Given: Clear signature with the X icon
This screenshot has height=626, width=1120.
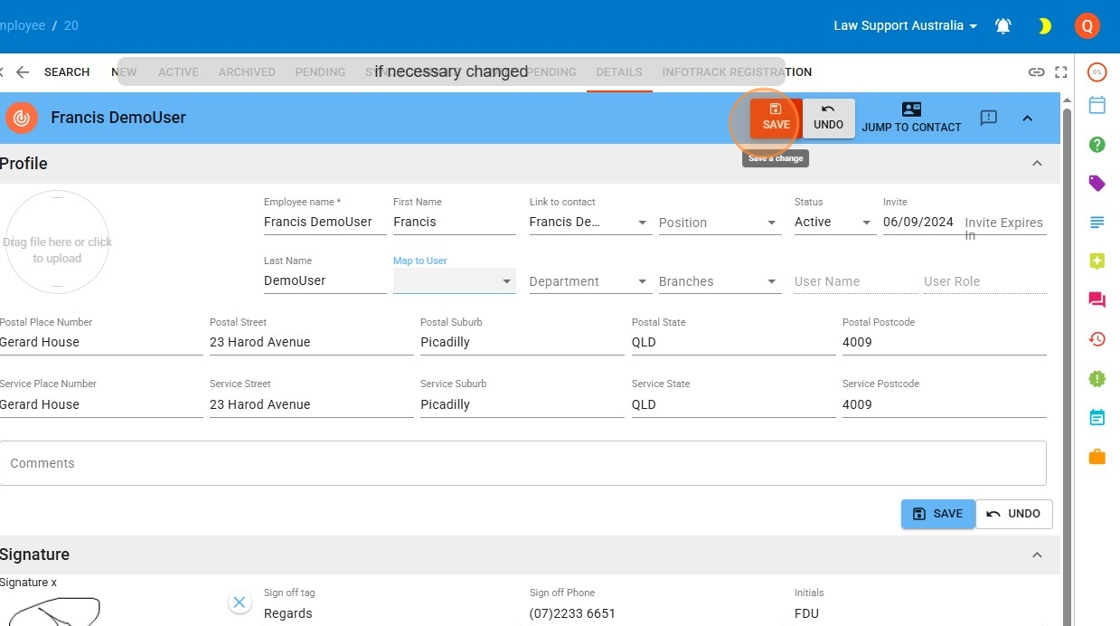Looking at the screenshot, I should tap(239, 602).
